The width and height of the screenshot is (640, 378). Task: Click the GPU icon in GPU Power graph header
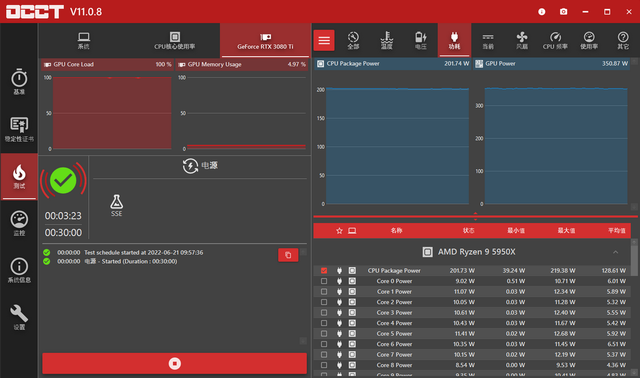point(479,64)
